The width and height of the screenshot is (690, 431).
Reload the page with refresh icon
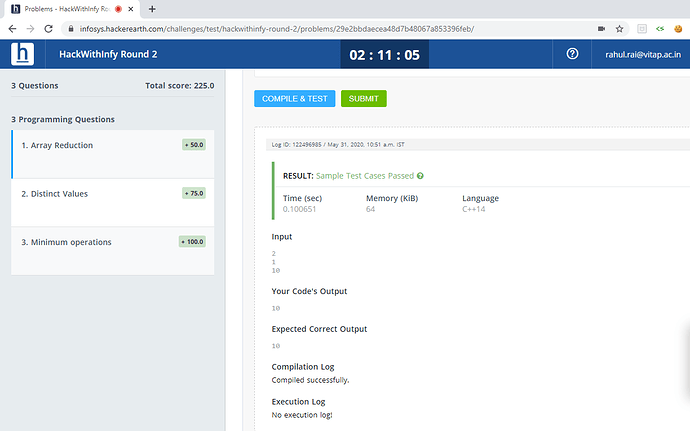tap(48, 29)
